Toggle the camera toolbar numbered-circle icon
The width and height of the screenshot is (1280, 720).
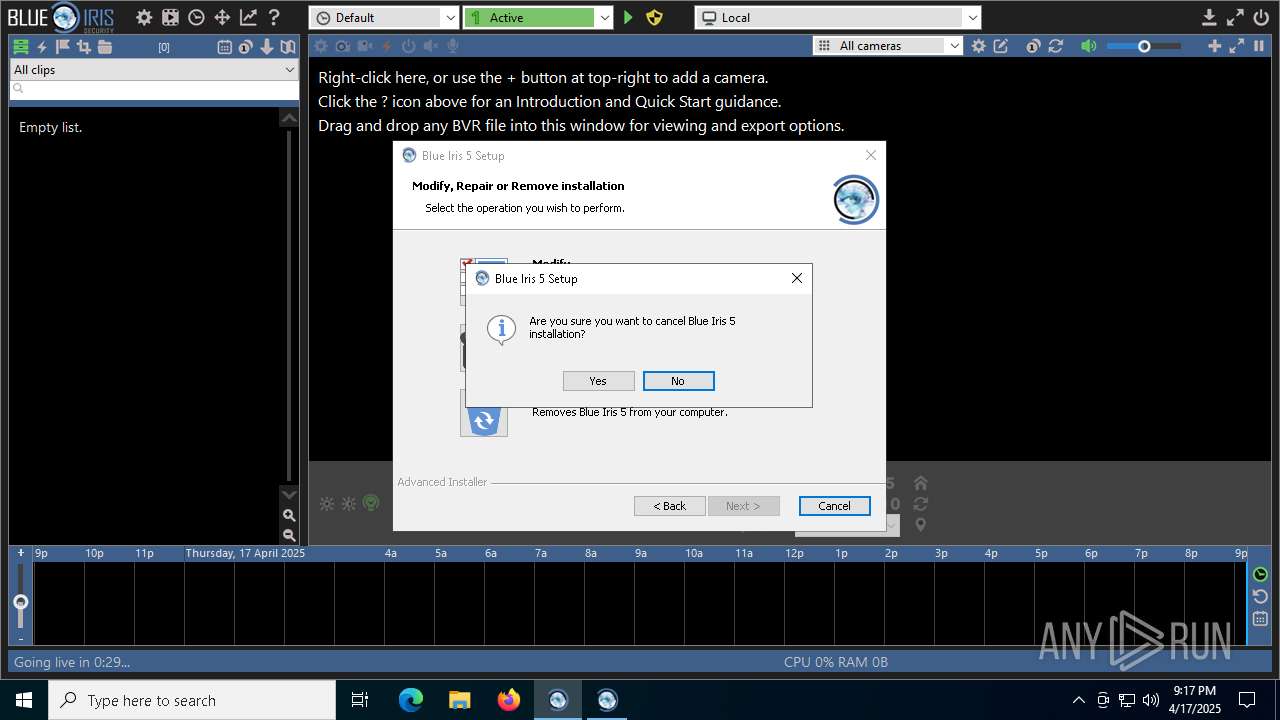click(x=1033, y=46)
